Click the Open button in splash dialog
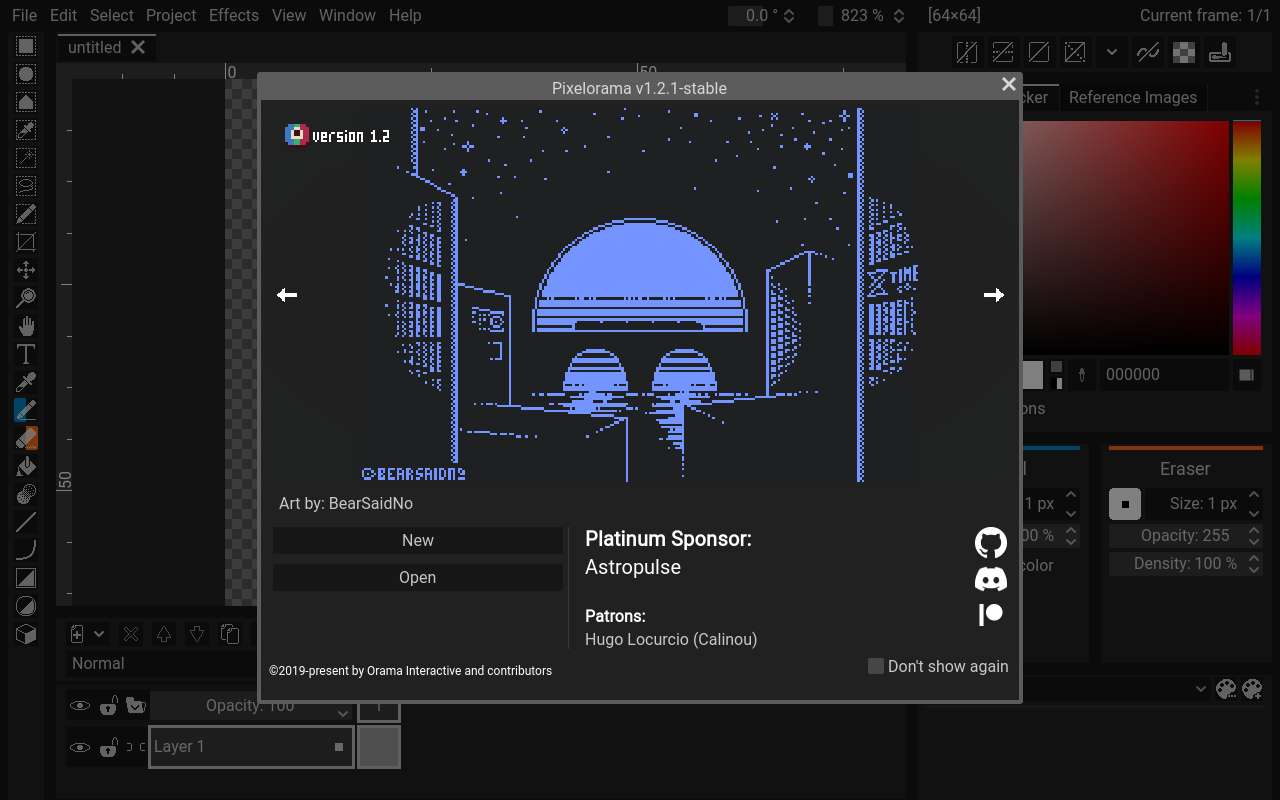 [x=418, y=577]
